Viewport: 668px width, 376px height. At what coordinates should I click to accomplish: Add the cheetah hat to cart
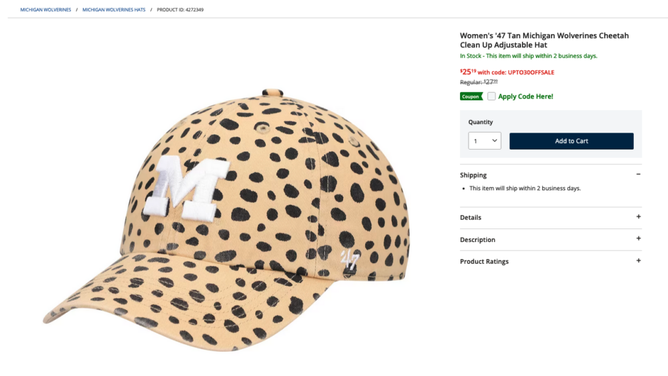(571, 141)
